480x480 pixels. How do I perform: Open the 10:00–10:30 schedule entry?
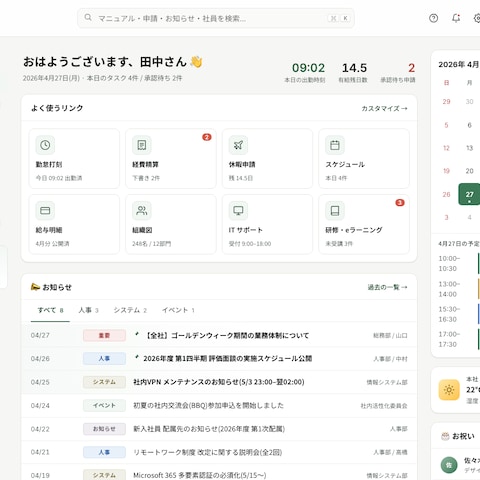coord(459,263)
